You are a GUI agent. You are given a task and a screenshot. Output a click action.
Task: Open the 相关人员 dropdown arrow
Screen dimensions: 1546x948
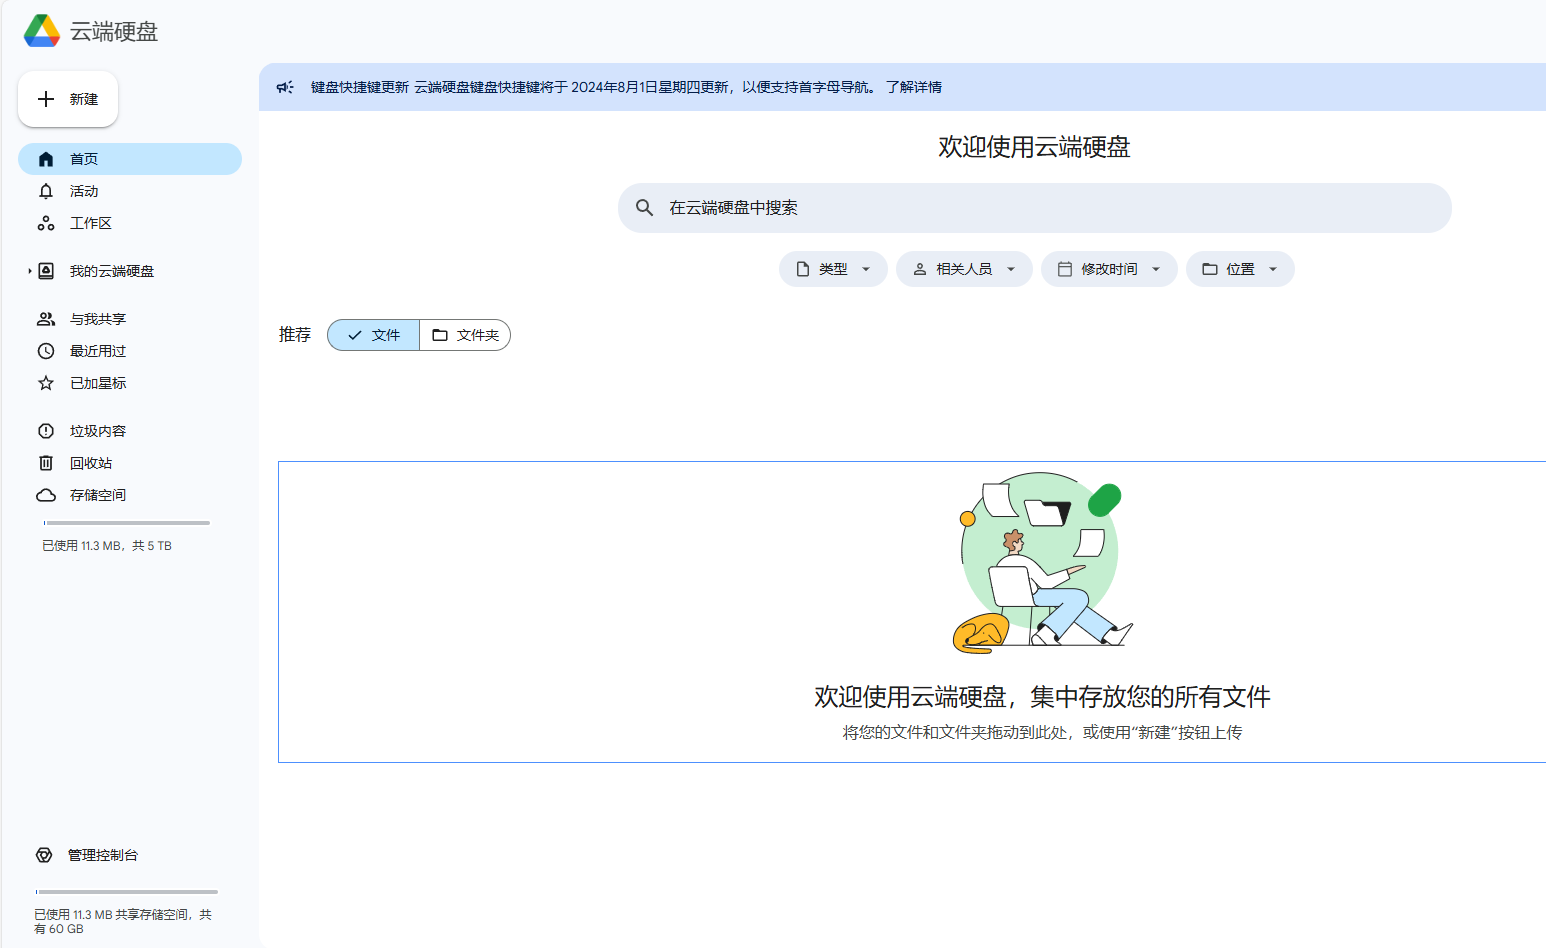tap(1011, 269)
